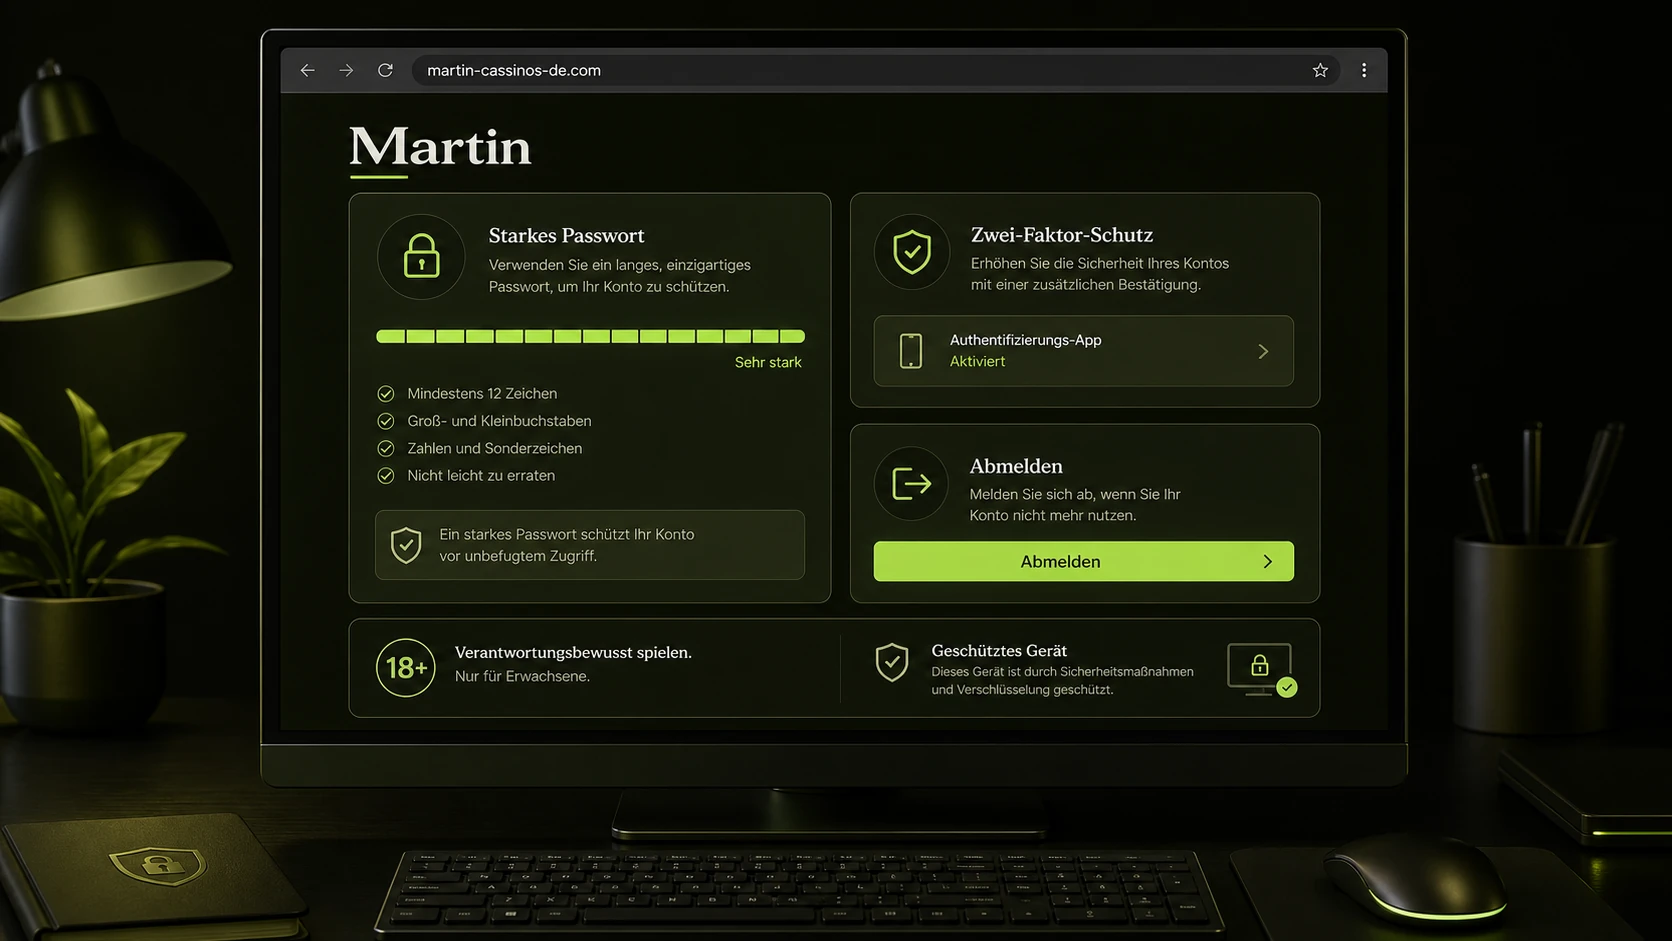This screenshot has width=1672, height=941.
Task: Click the locked monitor icon with green check
Action: point(1261,669)
